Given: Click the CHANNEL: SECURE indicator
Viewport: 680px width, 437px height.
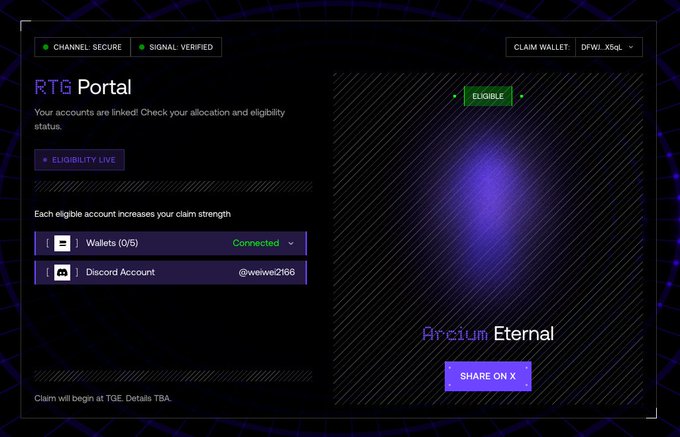Looking at the screenshot, I should [82, 47].
